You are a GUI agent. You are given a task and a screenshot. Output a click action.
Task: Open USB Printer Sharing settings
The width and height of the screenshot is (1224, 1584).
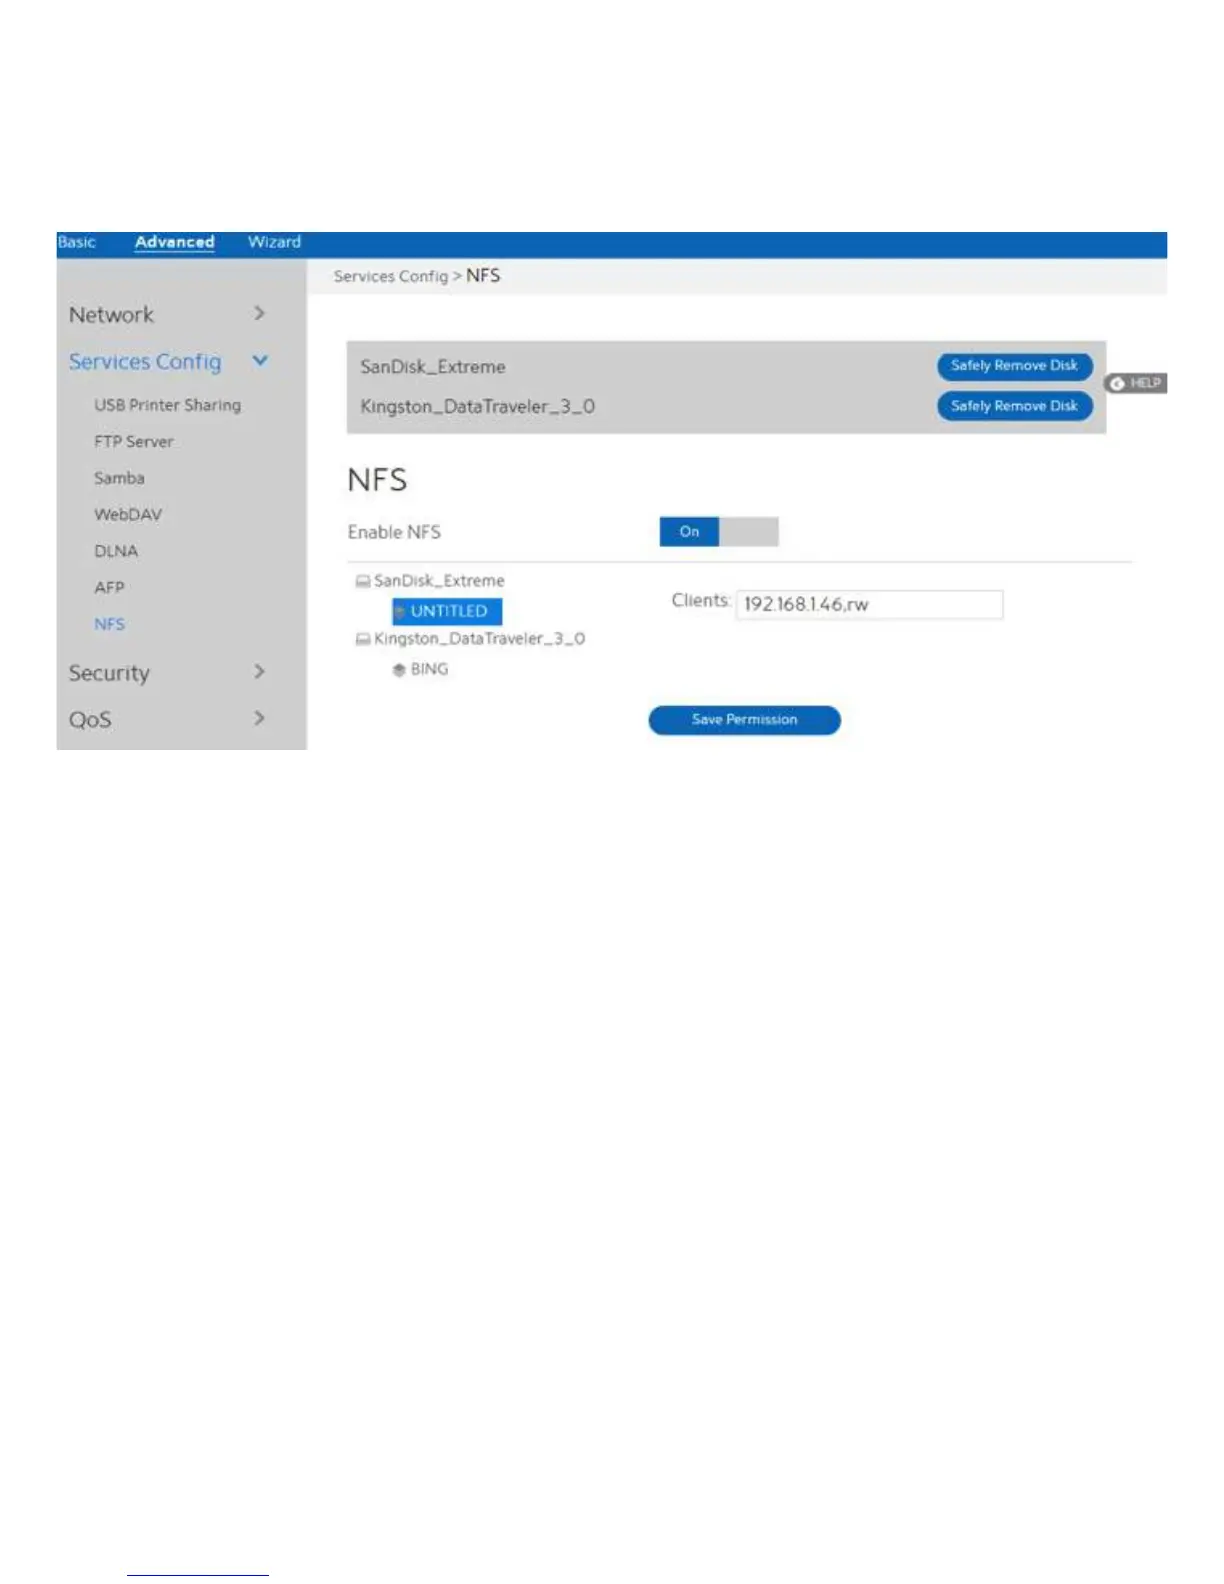167,405
